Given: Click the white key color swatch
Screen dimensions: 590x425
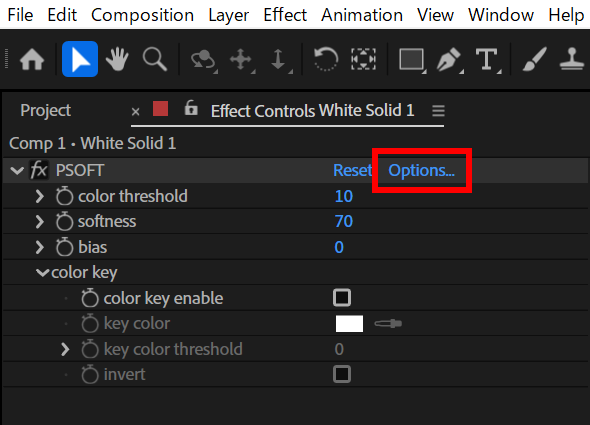Looking at the screenshot, I should coord(349,323).
